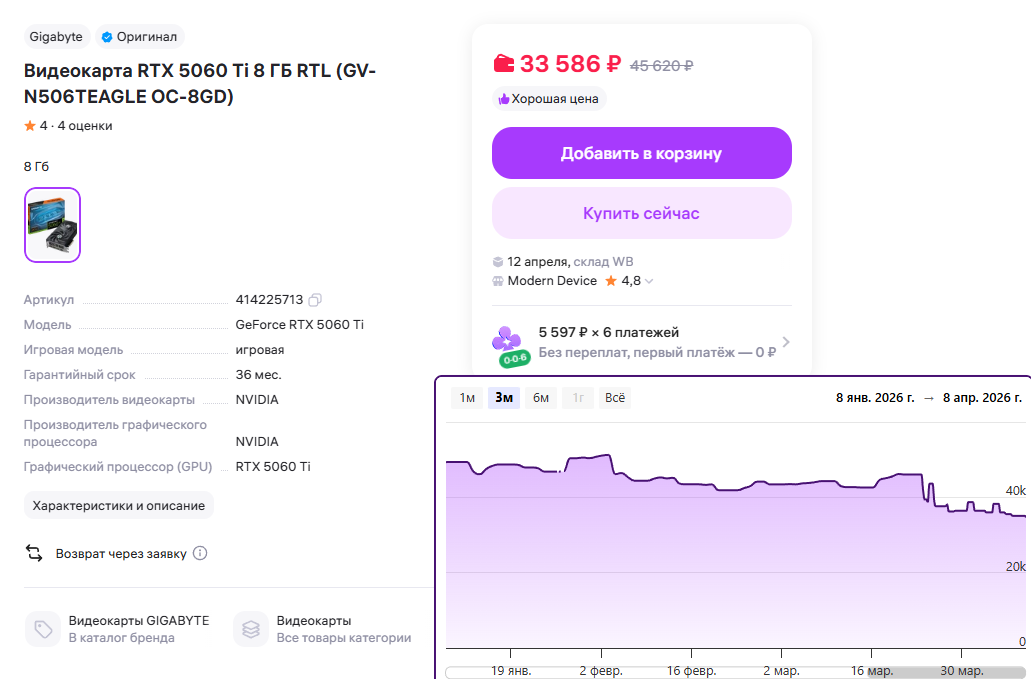Select the 3м chart period

pyautogui.click(x=503, y=398)
